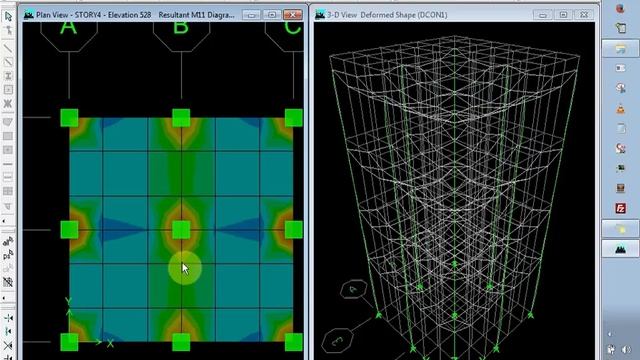Select the create areas at click tool

point(8,150)
